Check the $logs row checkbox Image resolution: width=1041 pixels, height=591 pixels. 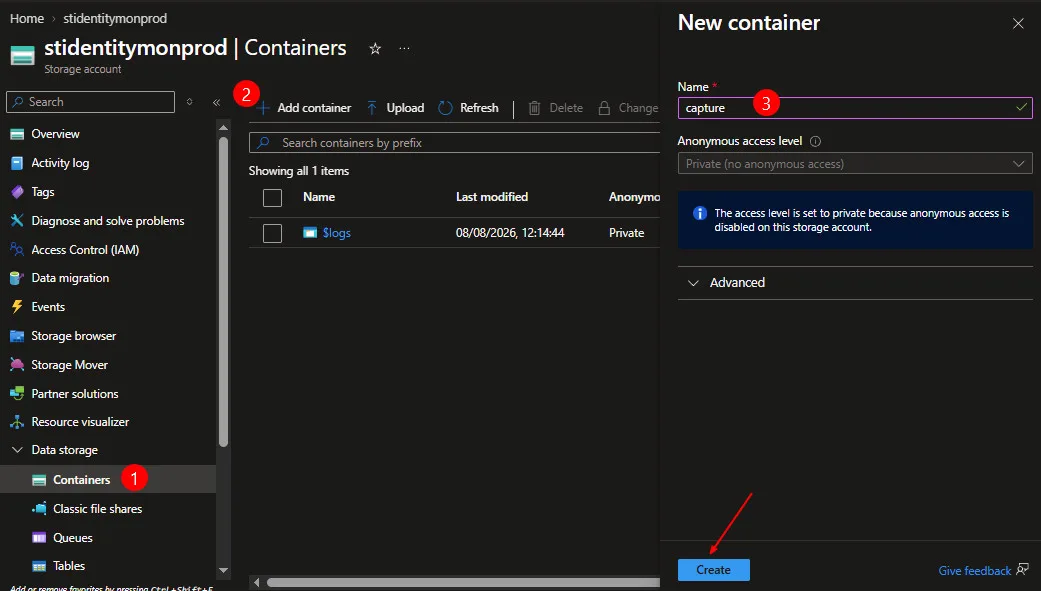(x=272, y=233)
